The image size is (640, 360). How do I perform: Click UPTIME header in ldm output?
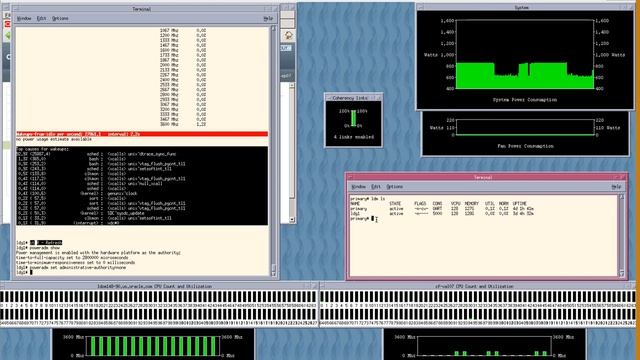[519, 204]
